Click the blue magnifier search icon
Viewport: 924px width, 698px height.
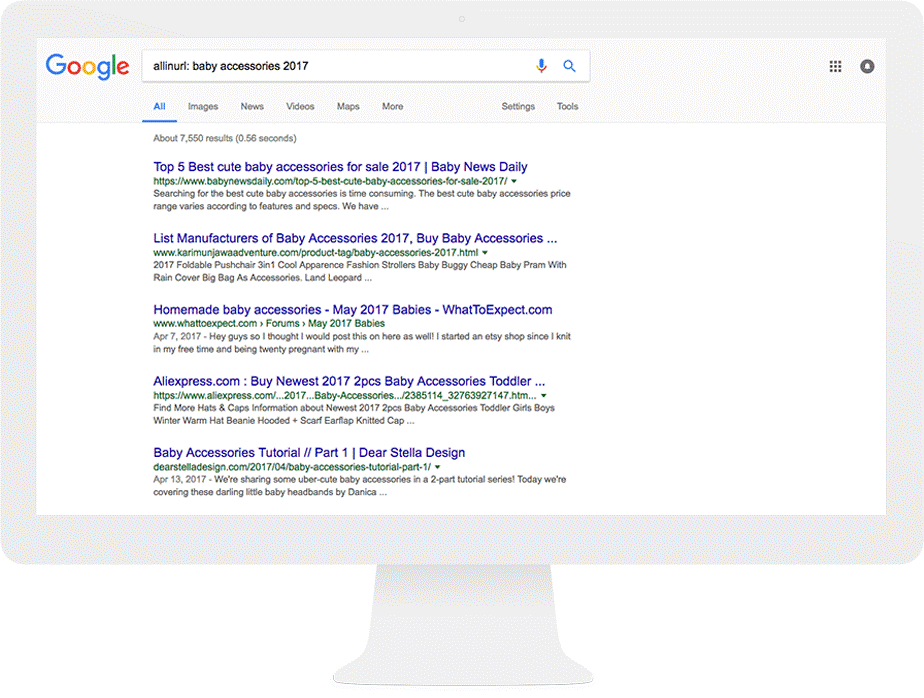[569, 66]
